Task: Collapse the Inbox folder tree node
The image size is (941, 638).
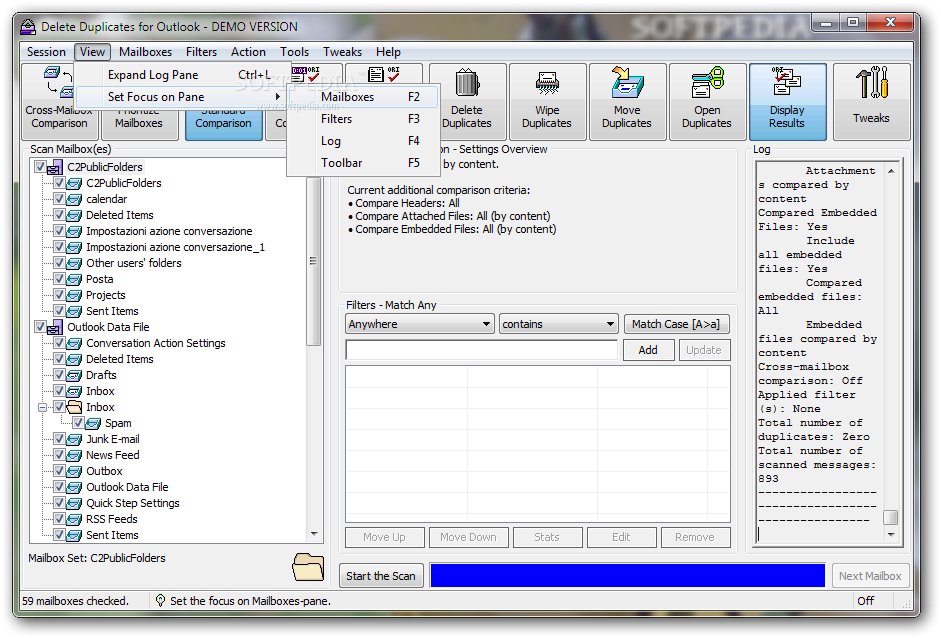Action: click(x=43, y=408)
